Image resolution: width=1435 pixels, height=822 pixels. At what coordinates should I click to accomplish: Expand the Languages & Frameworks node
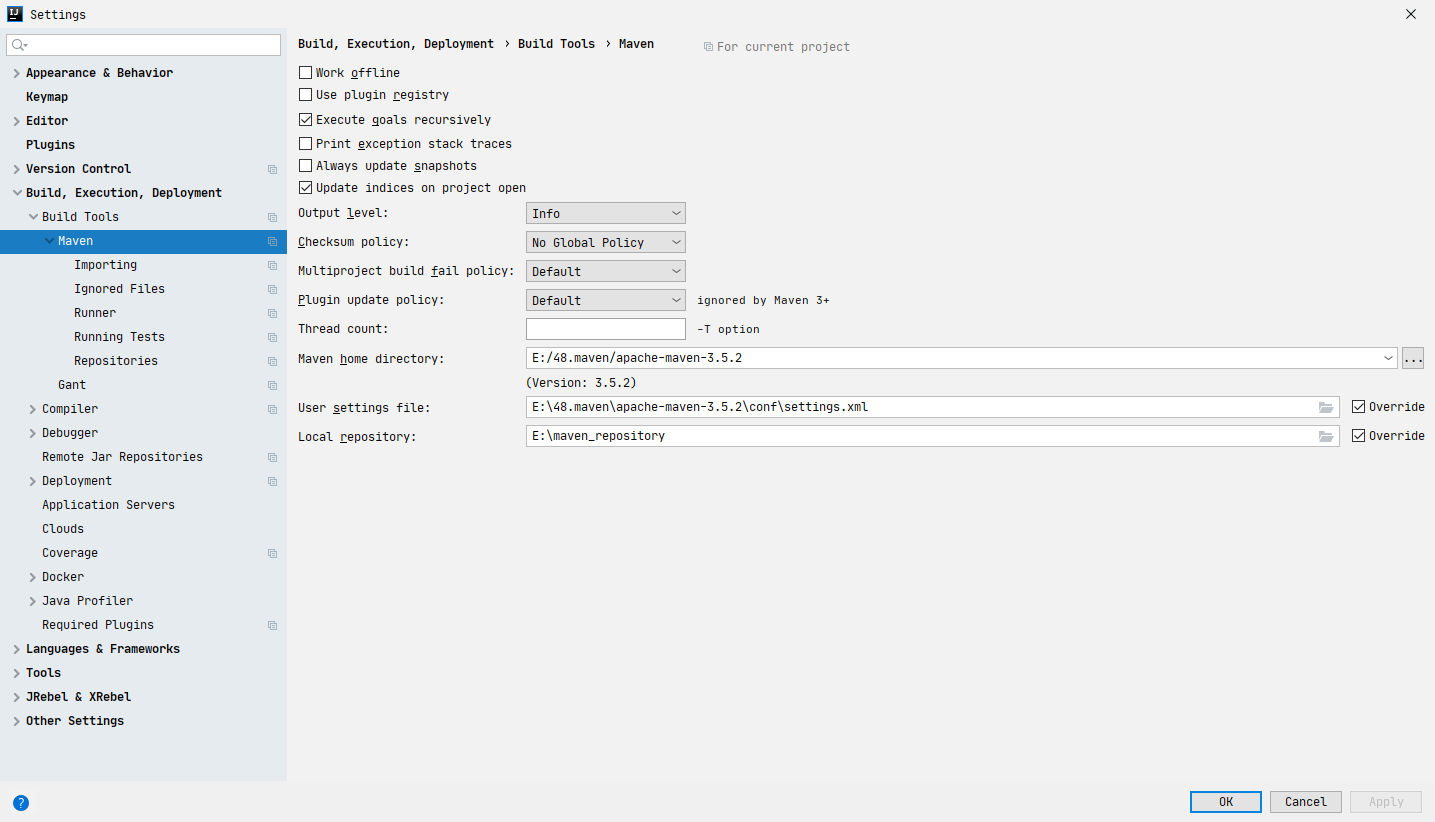point(16,649)
